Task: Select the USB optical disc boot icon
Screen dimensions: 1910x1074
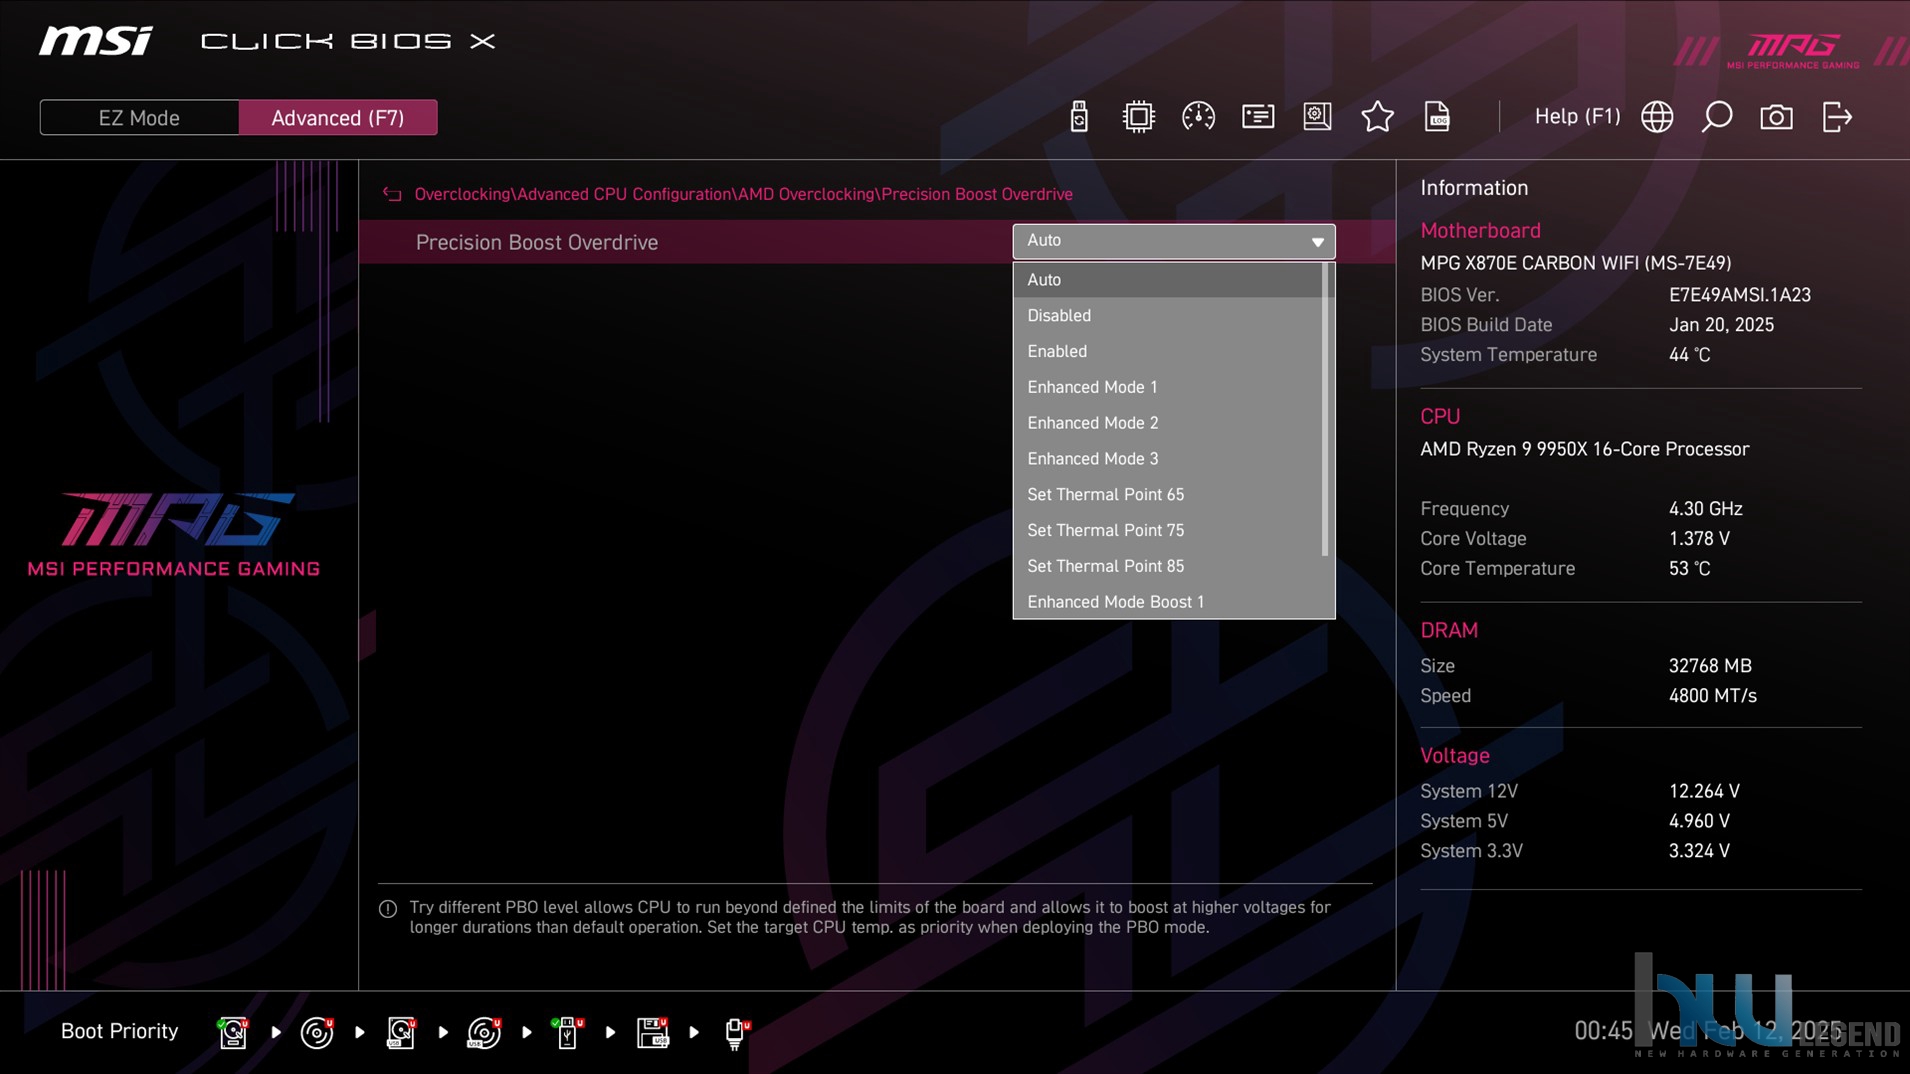Action: pos(484,1032)
